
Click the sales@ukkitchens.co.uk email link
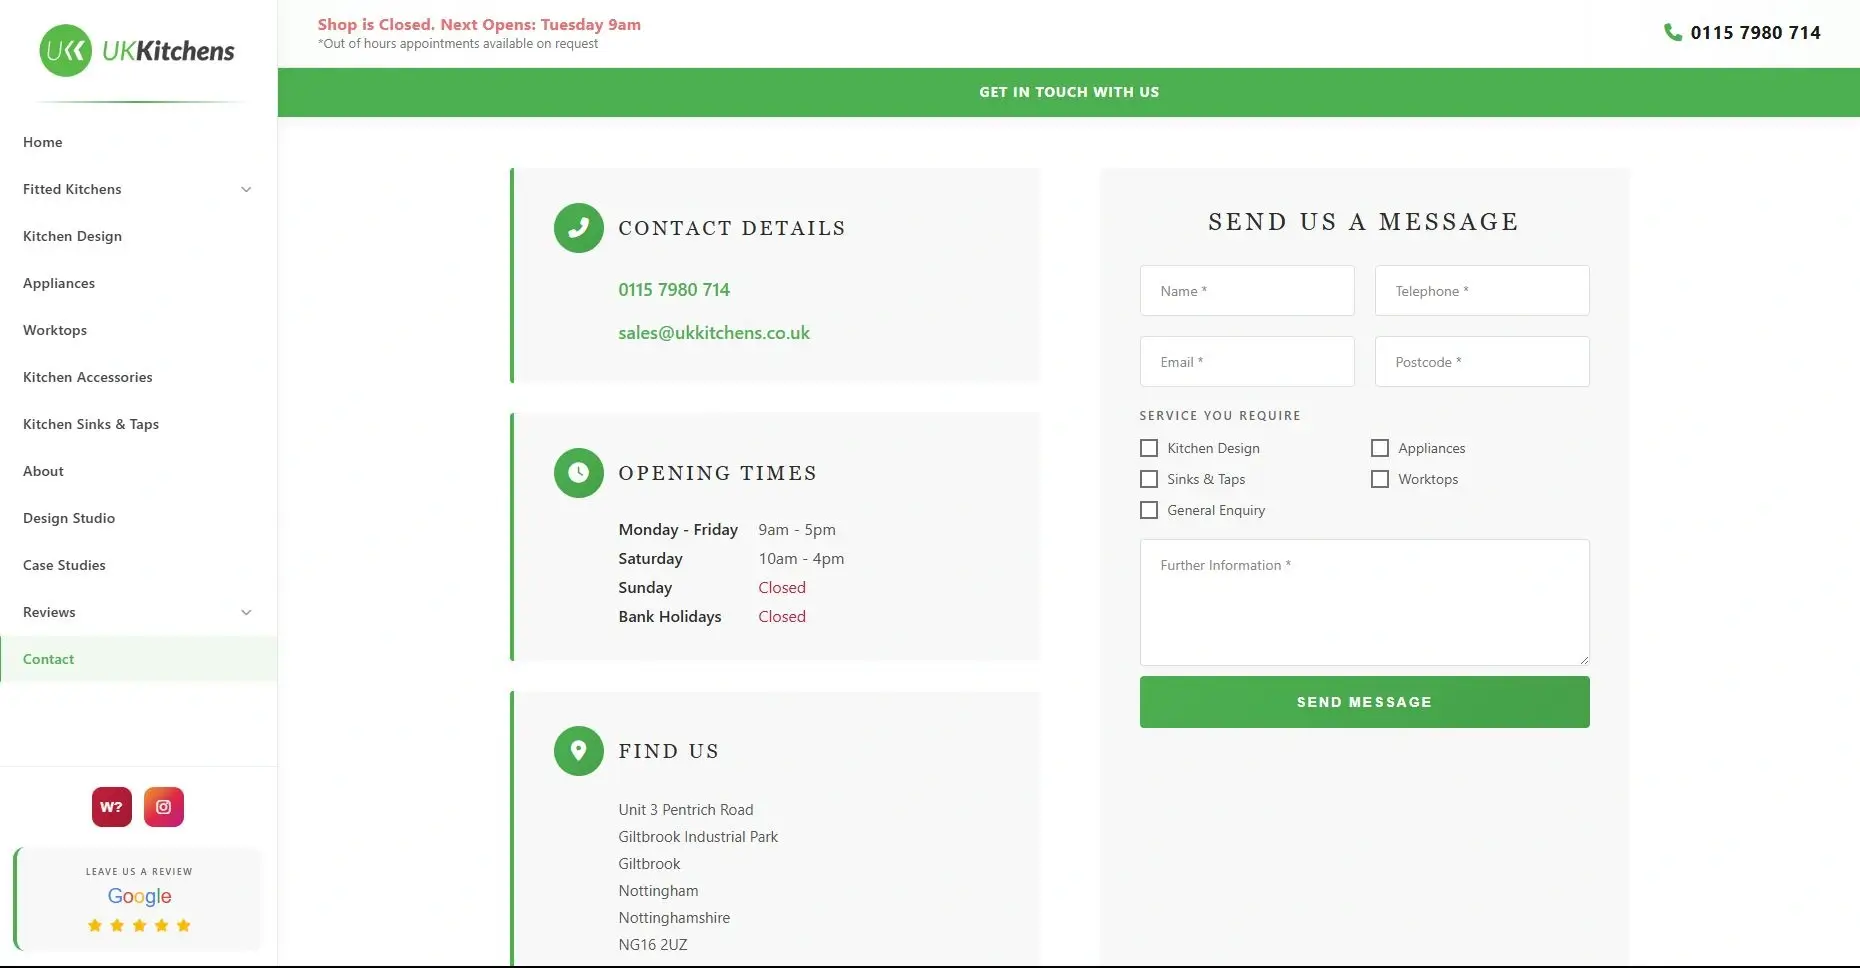click(x=714, y=333)
